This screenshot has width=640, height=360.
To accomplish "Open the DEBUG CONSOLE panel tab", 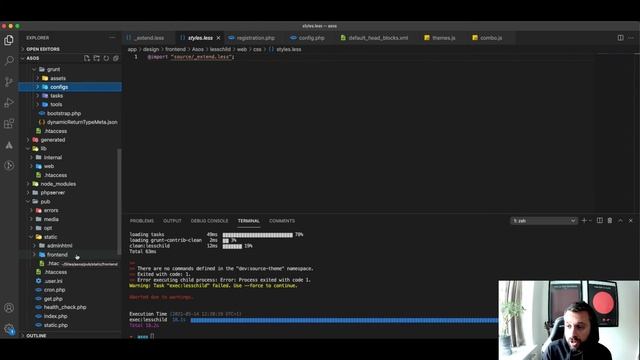I will click(209, 221).
